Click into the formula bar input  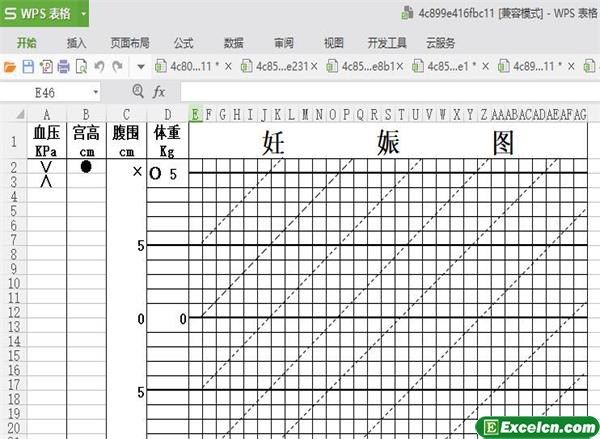click(x=390, y=92)
